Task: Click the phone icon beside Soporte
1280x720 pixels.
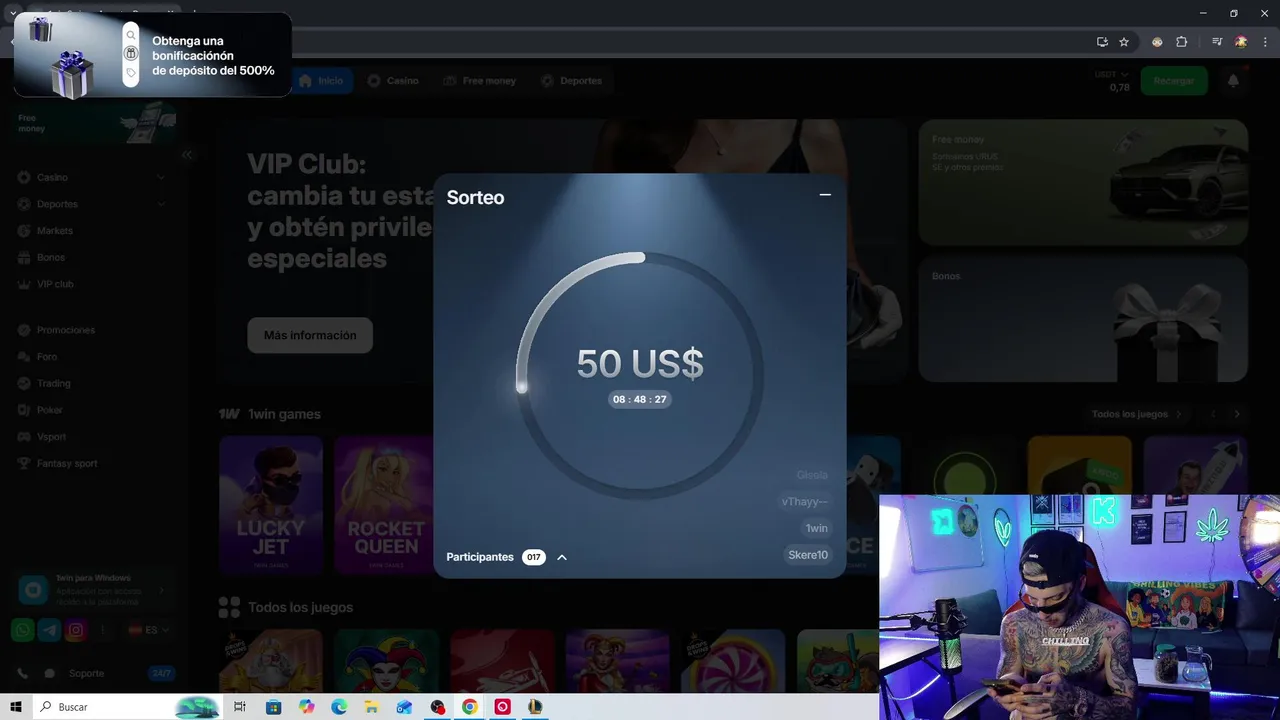Action: point(22,673)
